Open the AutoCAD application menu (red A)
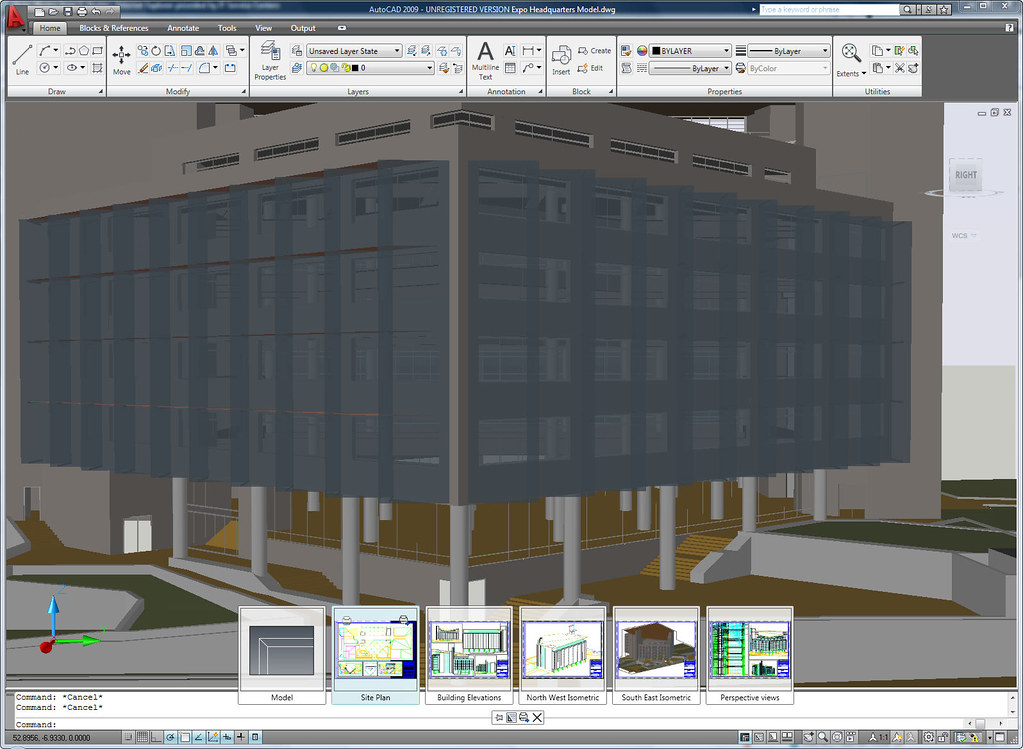 pos(16,17)
